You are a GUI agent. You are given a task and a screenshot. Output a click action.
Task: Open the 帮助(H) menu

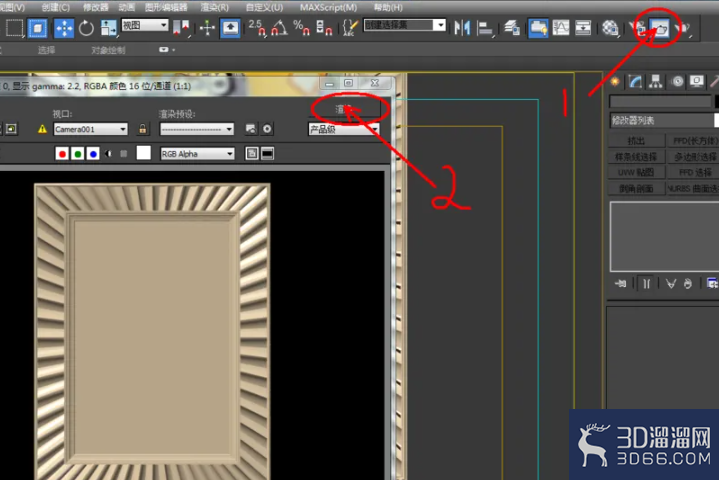(x=388, y=7)
